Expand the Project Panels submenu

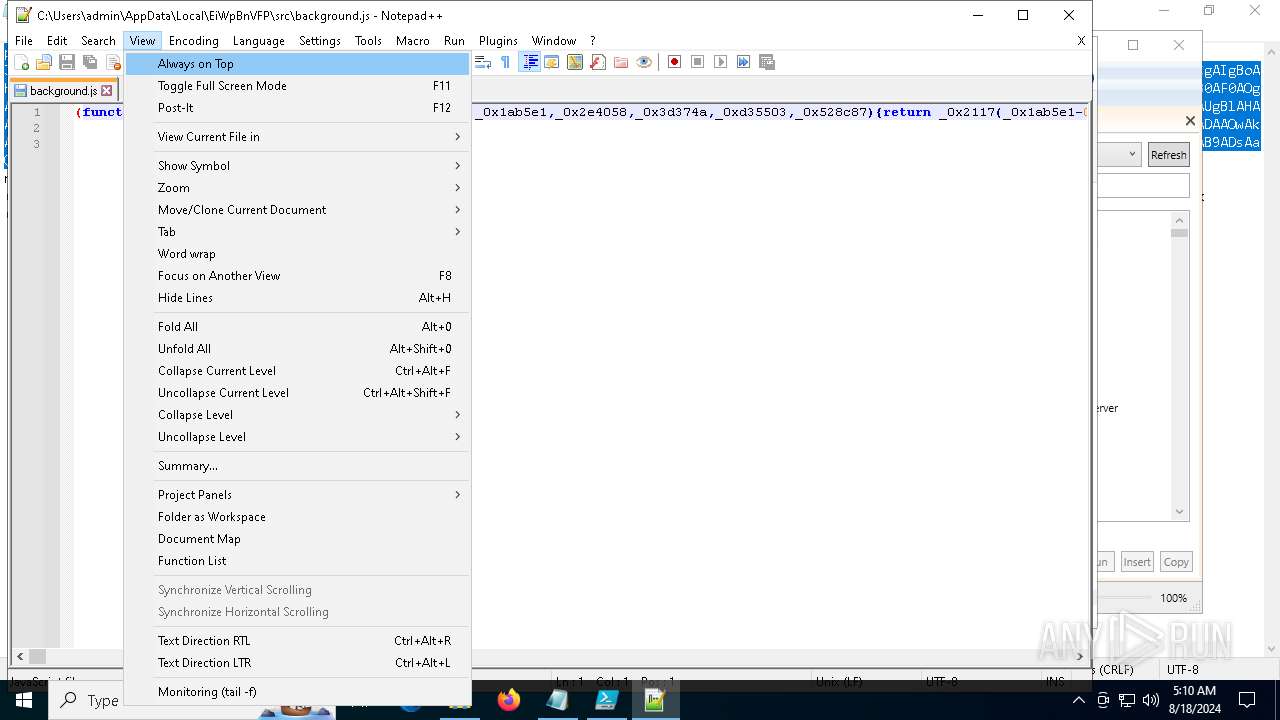297,495
